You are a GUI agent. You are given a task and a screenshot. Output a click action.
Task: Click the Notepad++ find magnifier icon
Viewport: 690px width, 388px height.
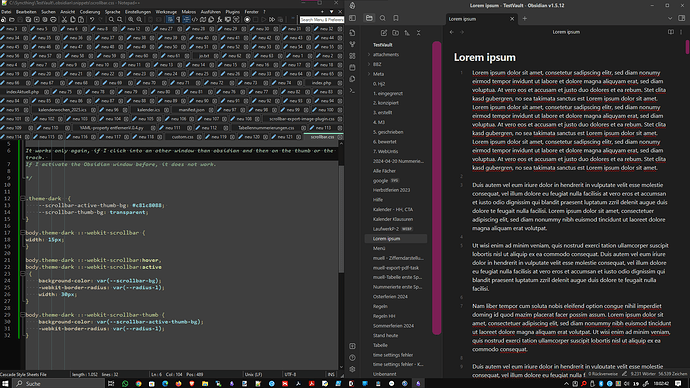pyautogui.click(x=111, y=20)
